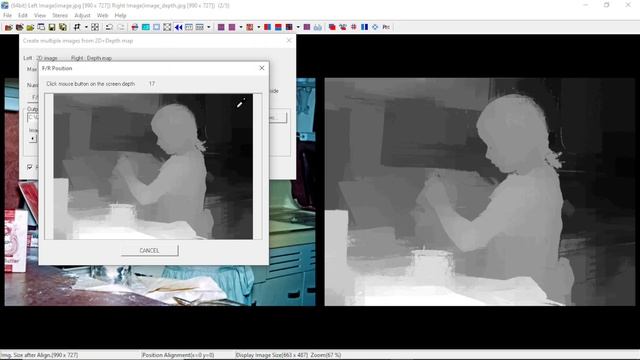
Task: Click the Swap Left/Right arrows icon
Action: pyautogui.click(x=77, y=27)
